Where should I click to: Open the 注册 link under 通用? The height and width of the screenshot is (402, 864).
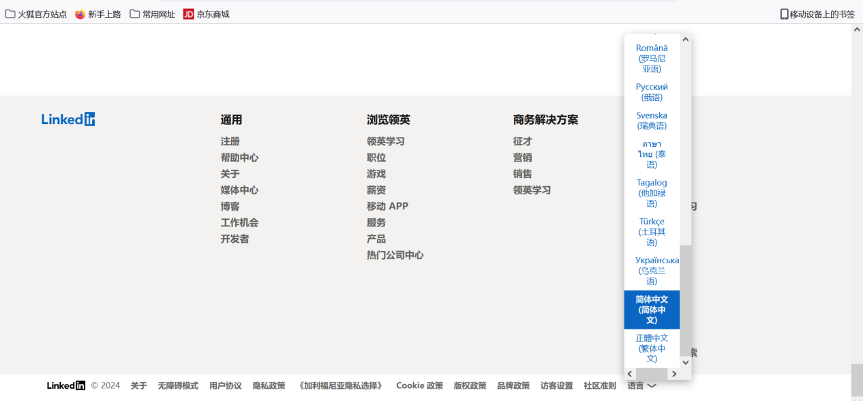[230, 141]
